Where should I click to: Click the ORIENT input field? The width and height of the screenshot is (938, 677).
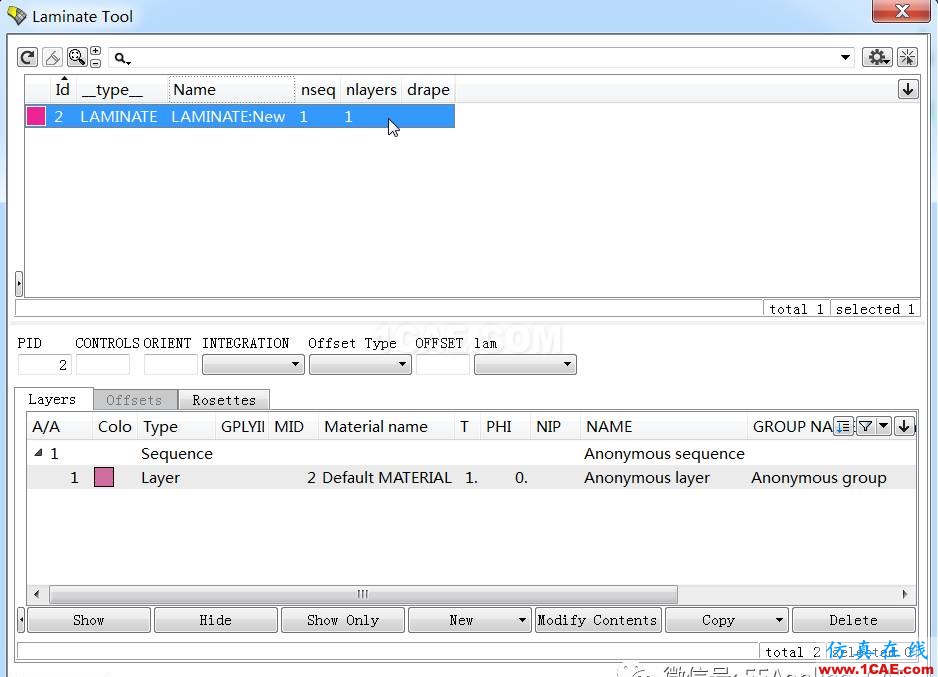pos(170,365)
